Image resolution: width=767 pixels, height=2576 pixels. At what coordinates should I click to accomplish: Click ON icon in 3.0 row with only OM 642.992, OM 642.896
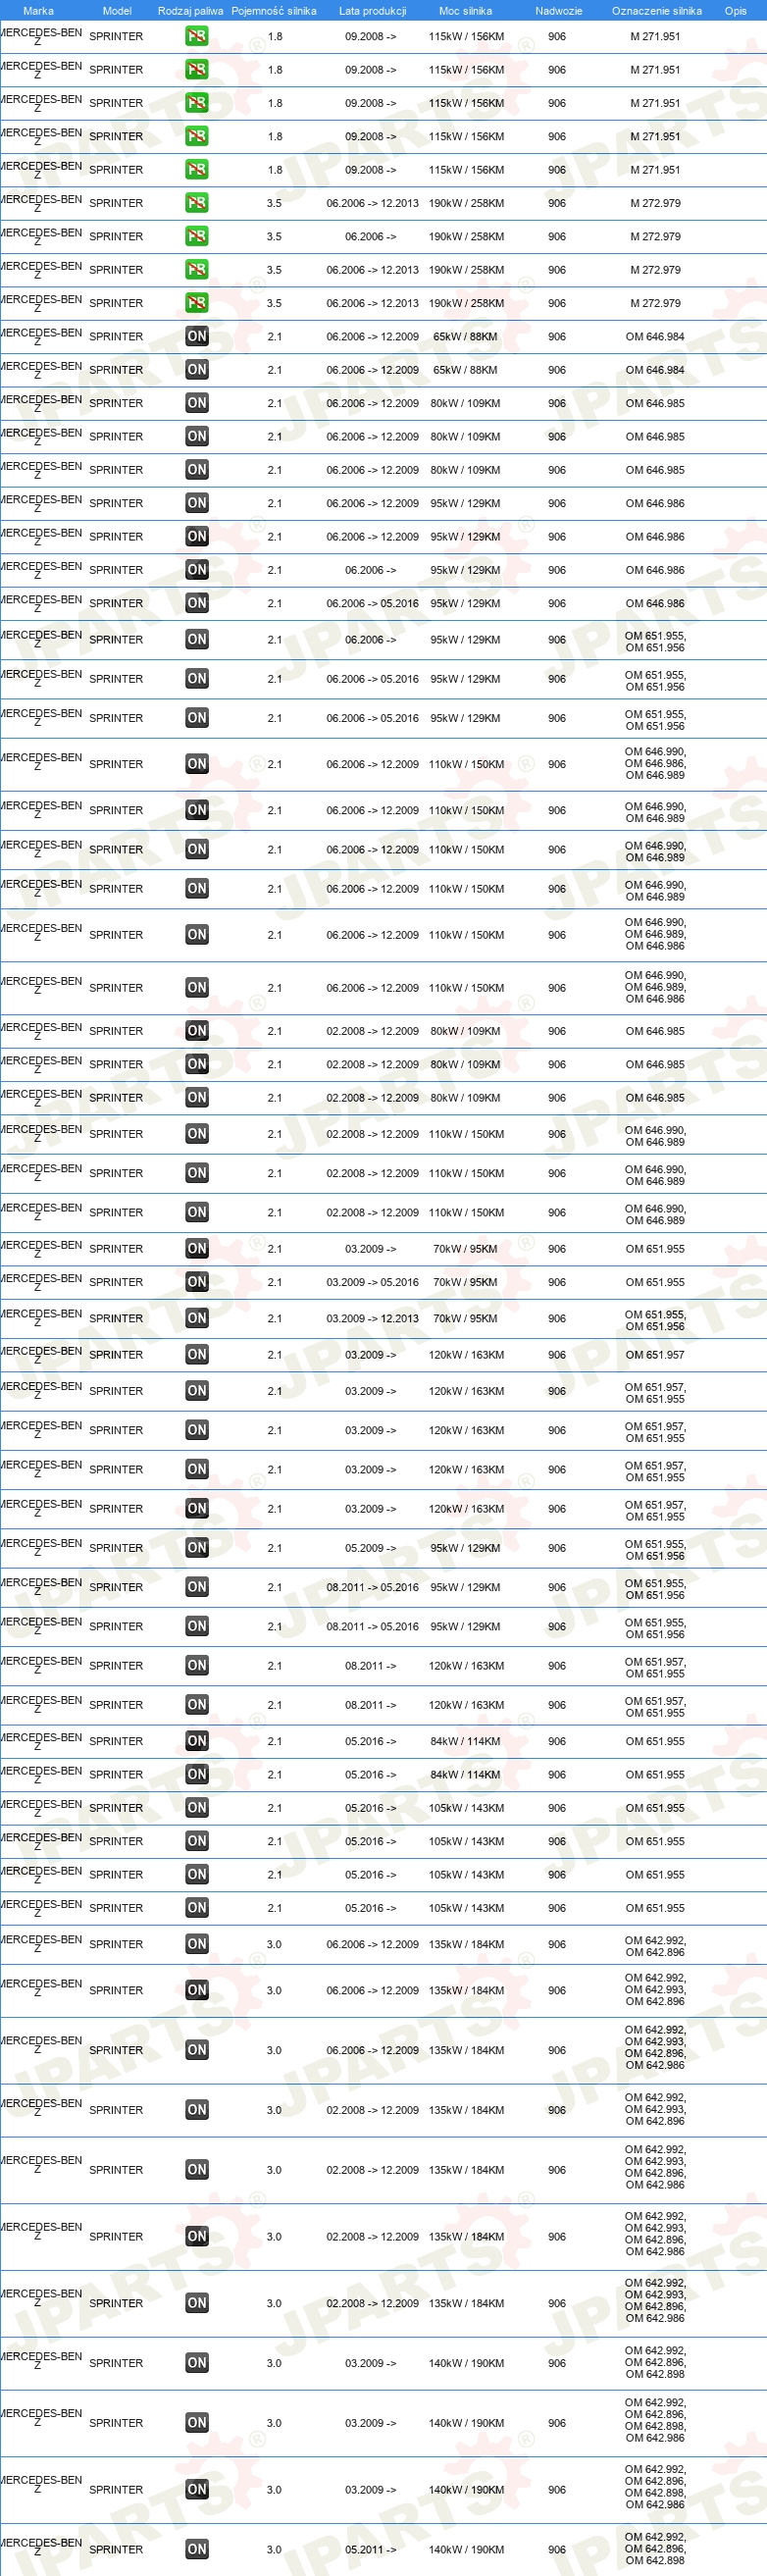click(x=197, y=1944)
